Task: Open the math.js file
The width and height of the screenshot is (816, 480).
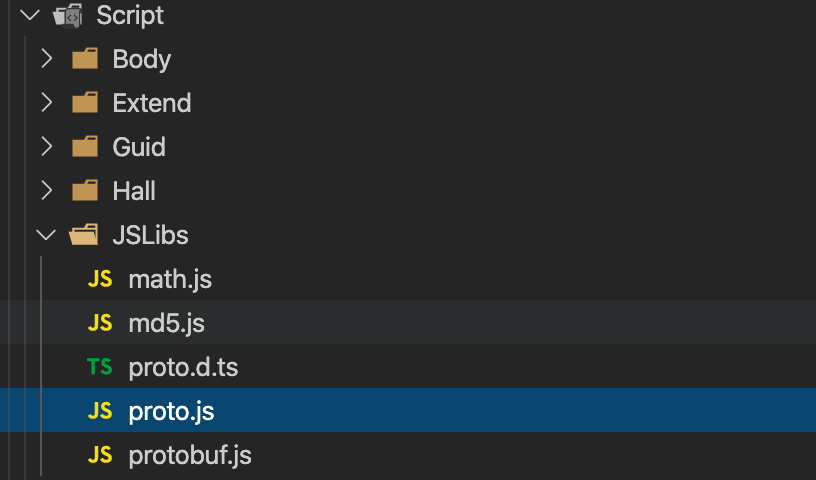Action: pyautogui.click(x=170, y=280)
